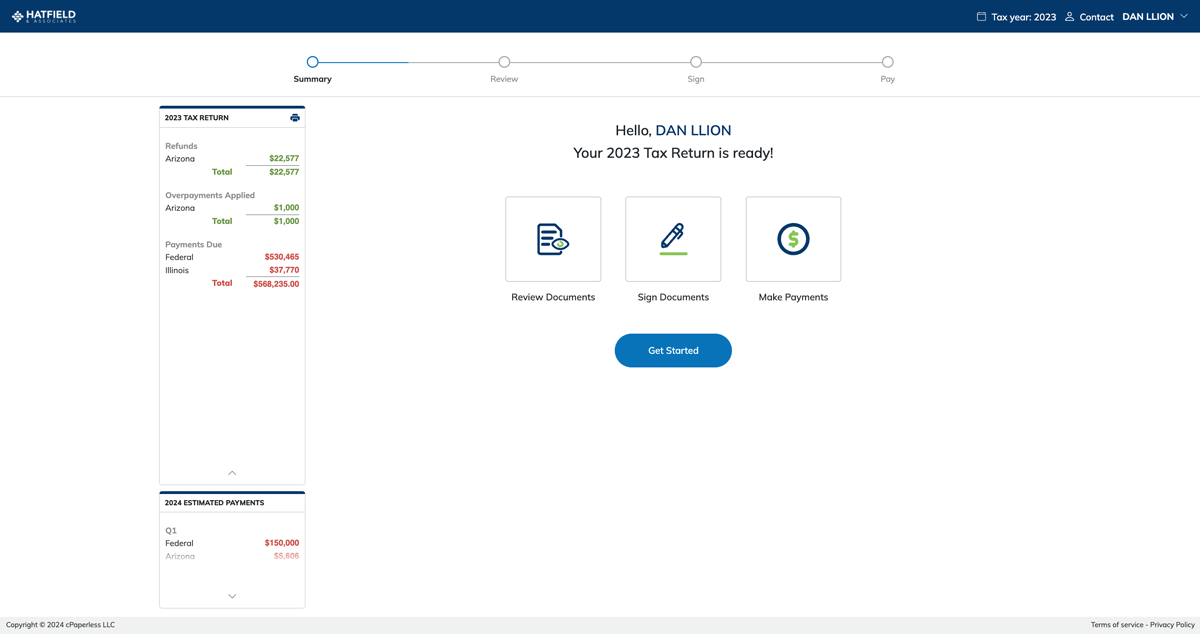Click the Arizona refund amount $22,577
Image resolution: width=1200 pixels, height=634 pixels.
coord(284,158)
